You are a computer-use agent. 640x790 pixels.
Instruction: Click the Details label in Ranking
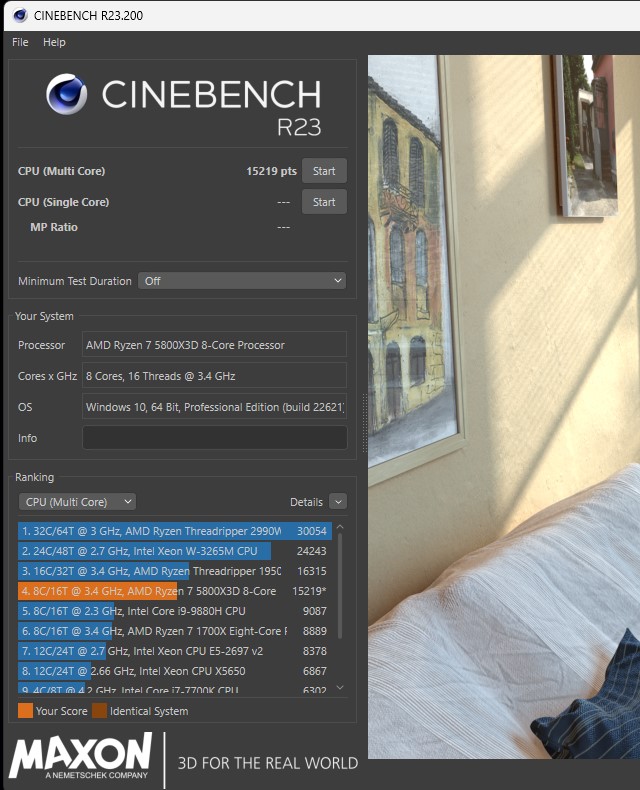coord(306,502)
